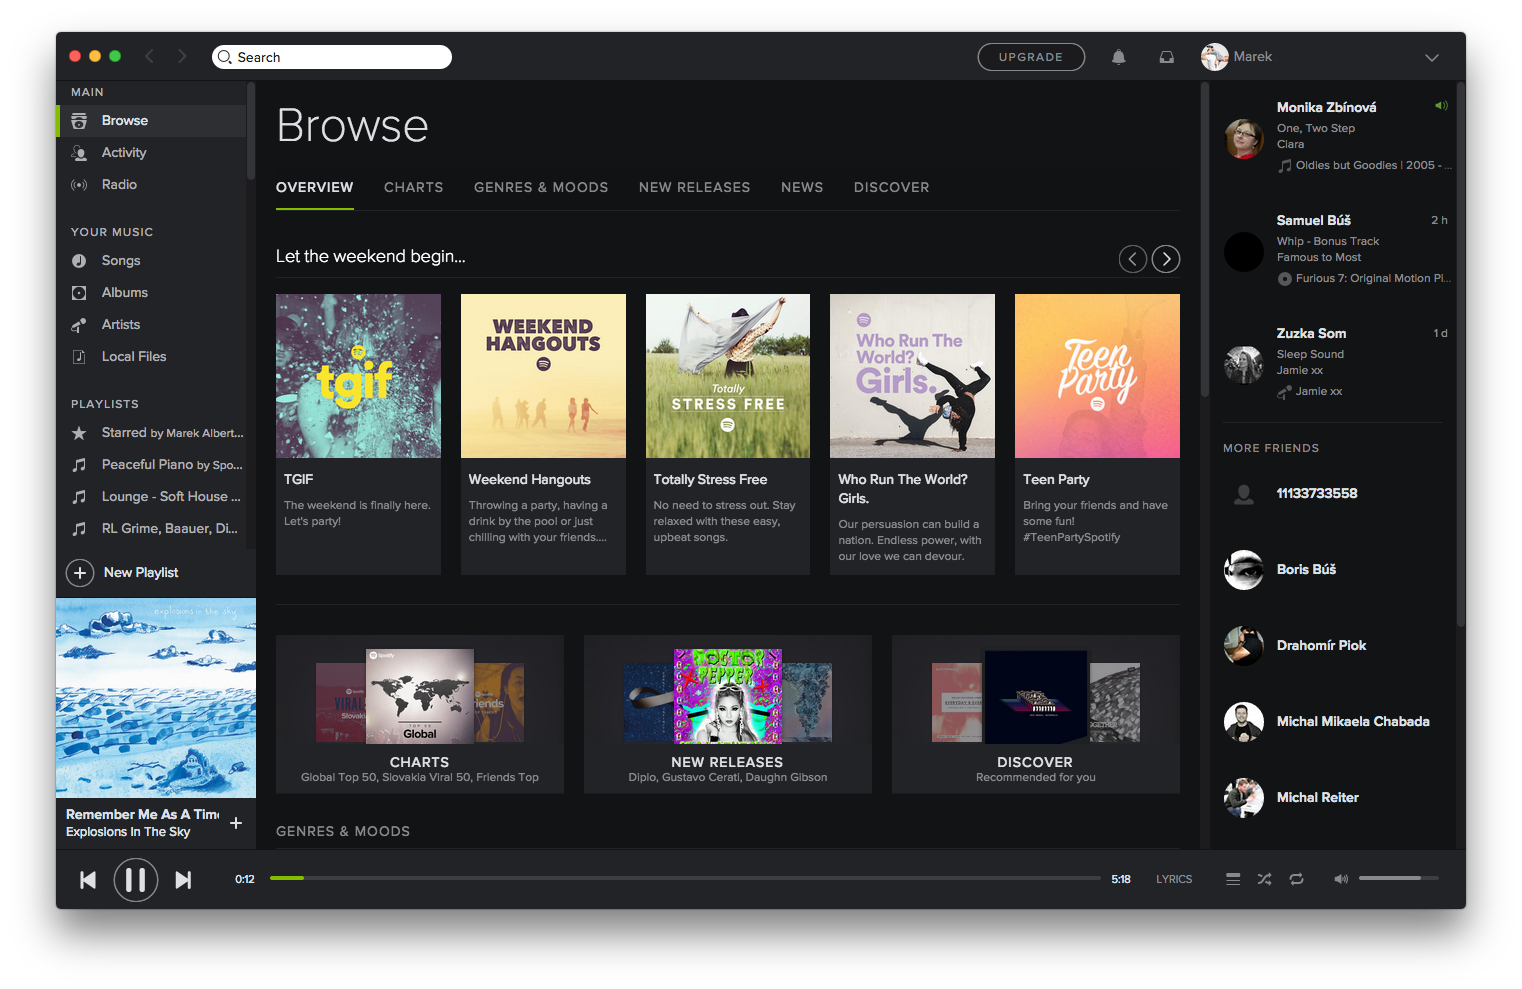Go forward with the navigation arrow
The image size is (1522, 989).
tap(182, 56)
